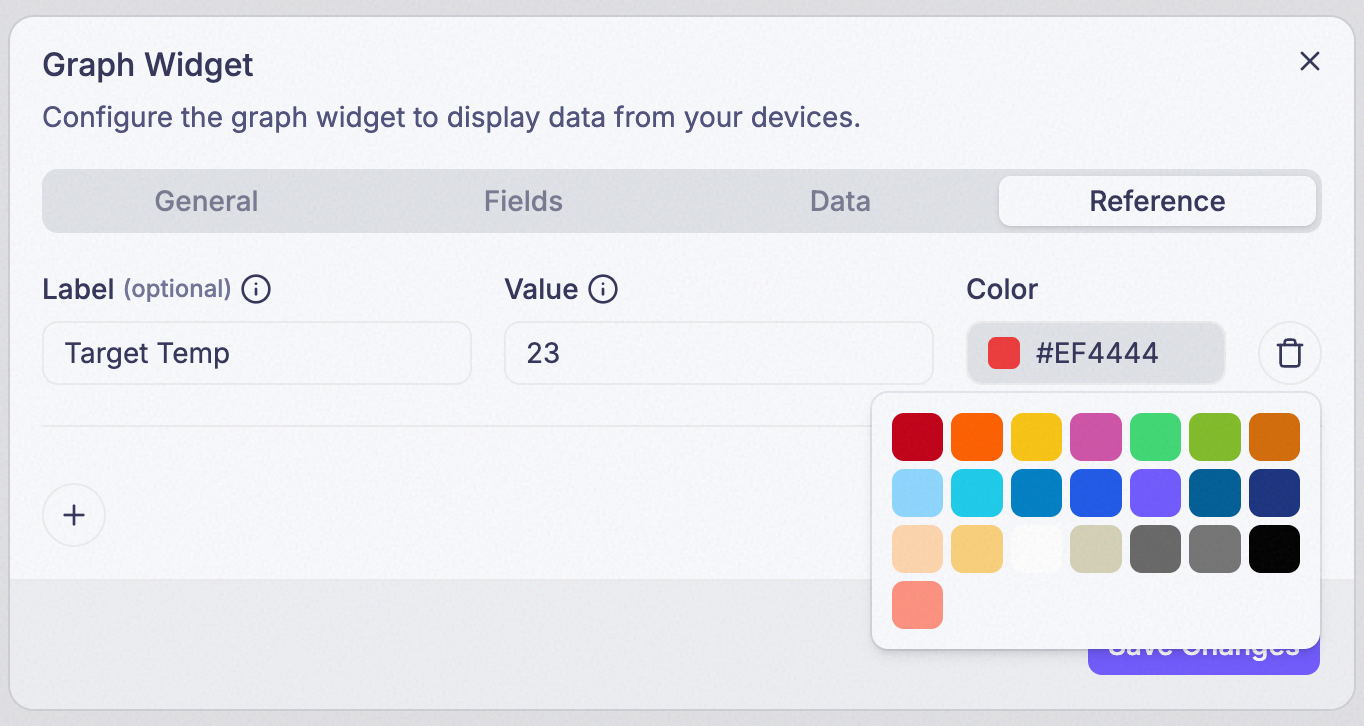Add a new reference with plus icon
1364x726 pixels.
click(74, 515)
